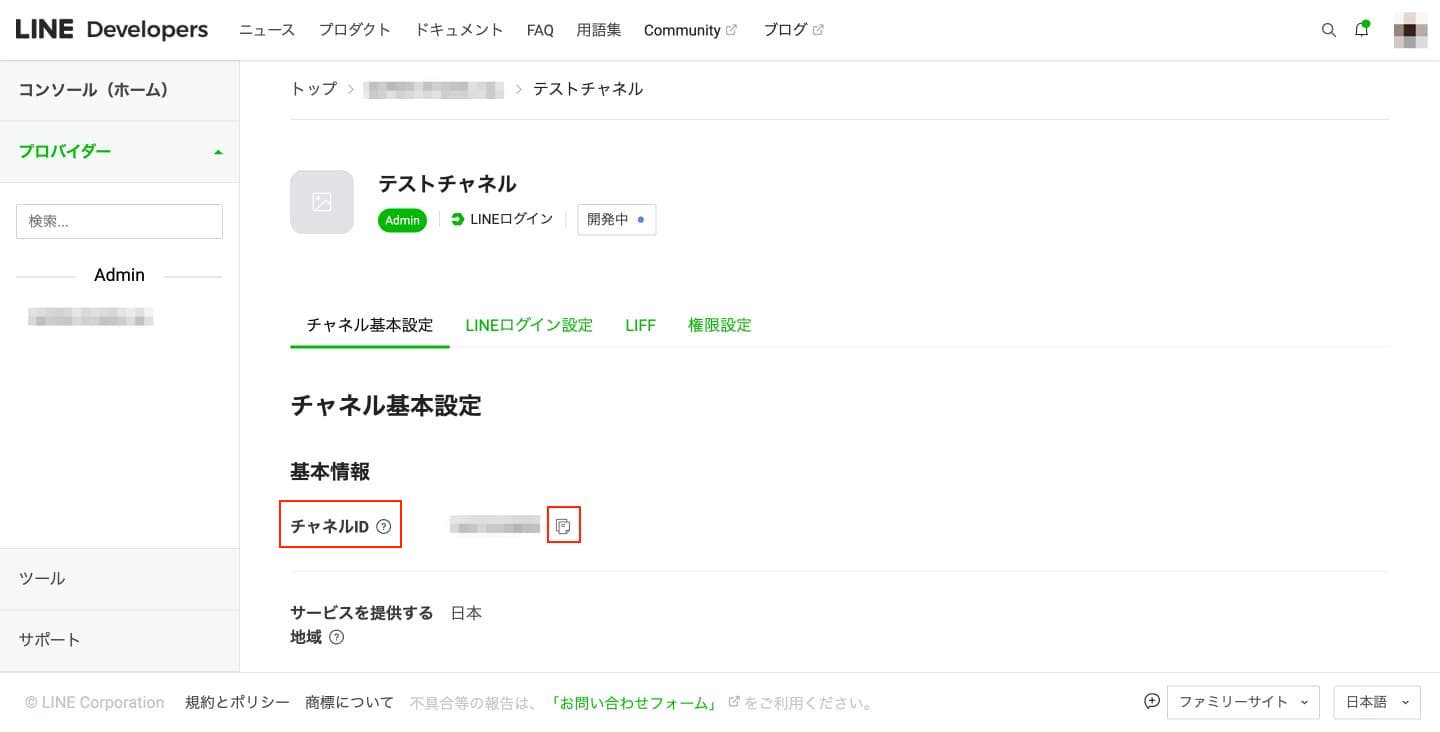Copy the channel ID with the copy icon

564,526
